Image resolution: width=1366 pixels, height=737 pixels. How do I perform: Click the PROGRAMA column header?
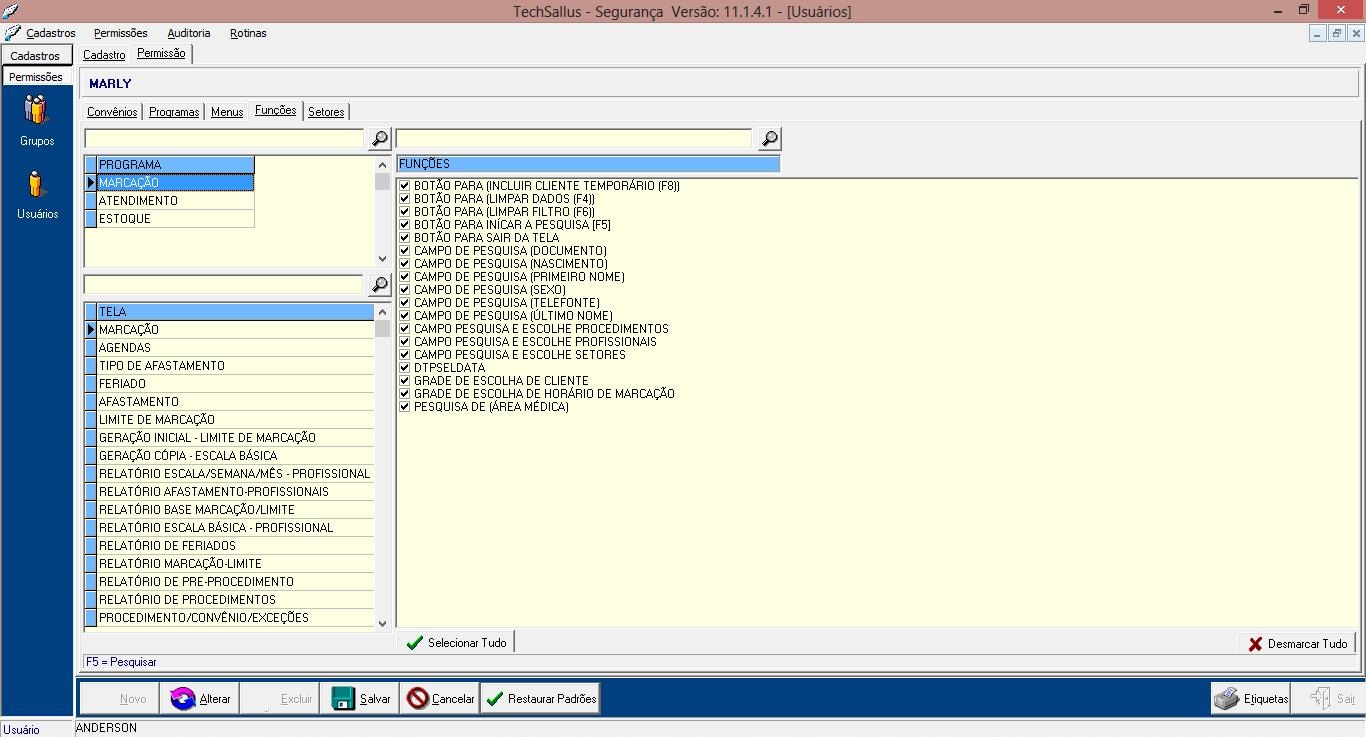coord(175,165)
